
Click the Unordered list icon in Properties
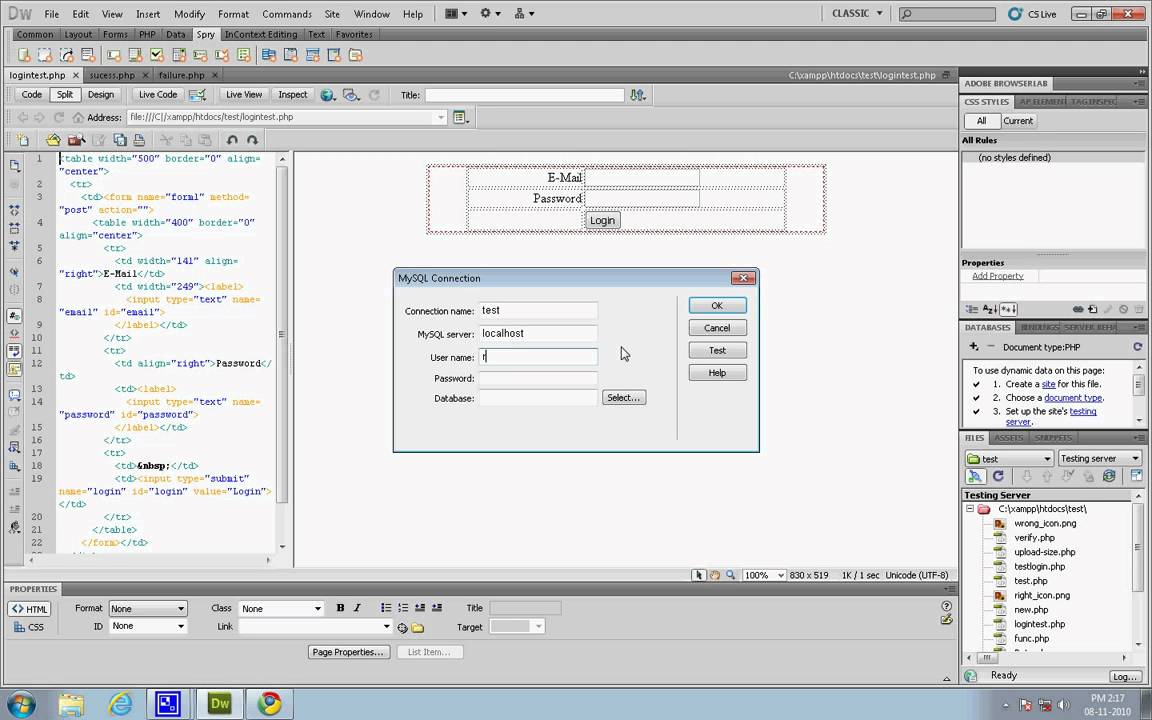click(x=386, y=608)
